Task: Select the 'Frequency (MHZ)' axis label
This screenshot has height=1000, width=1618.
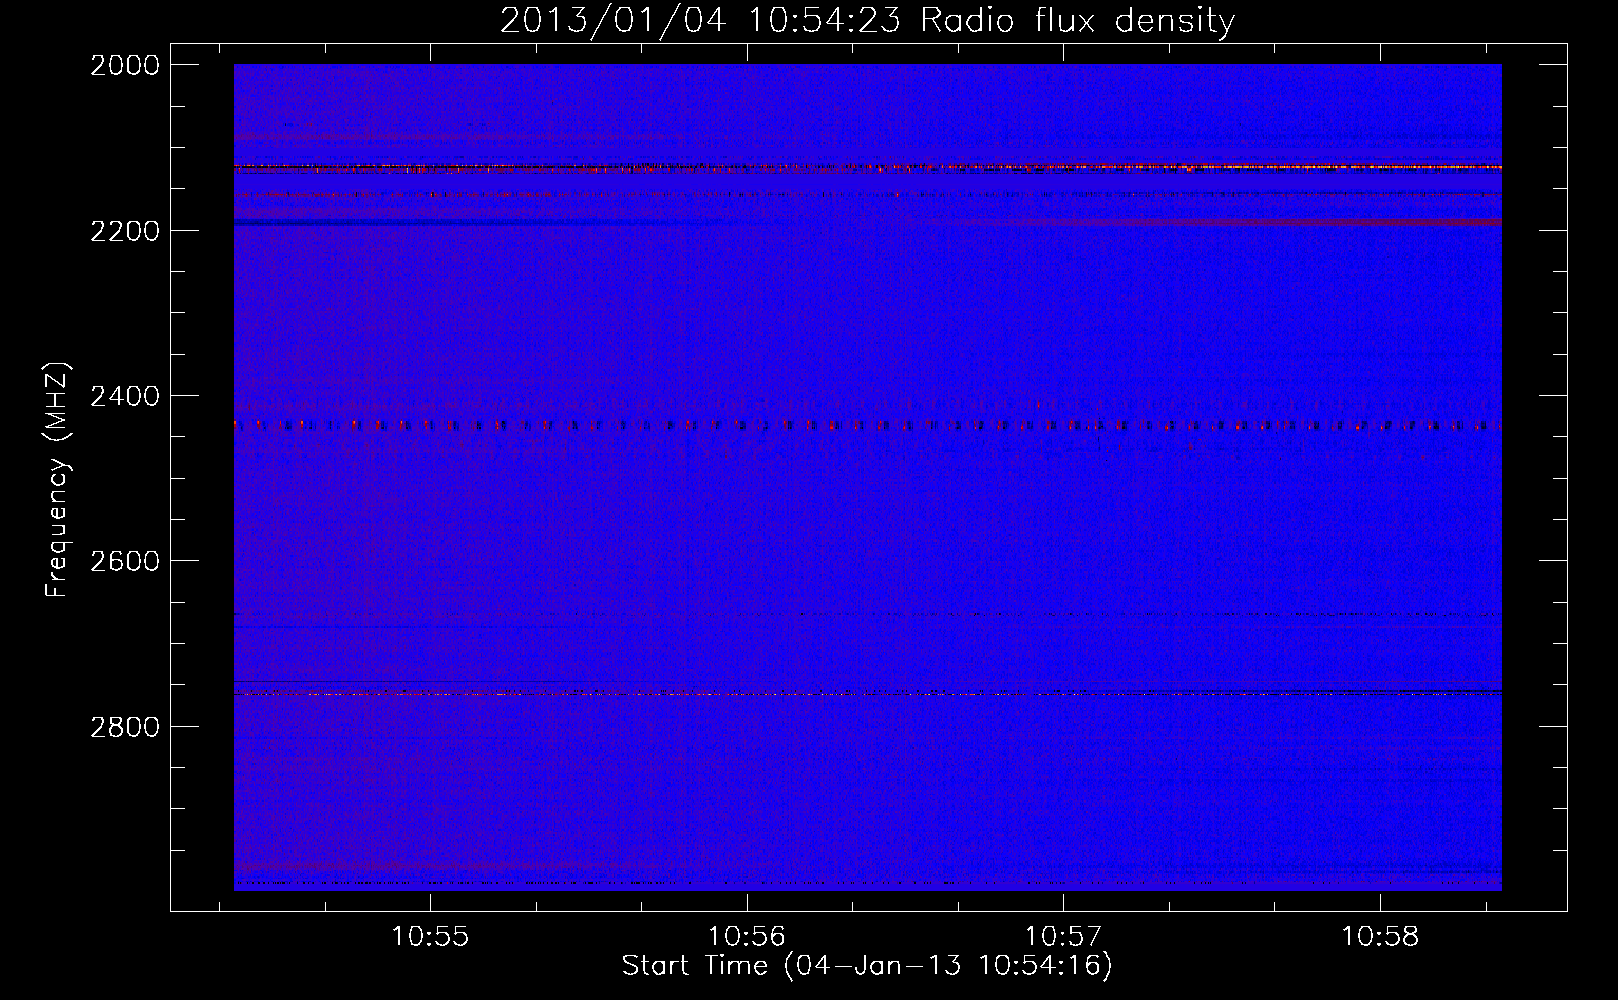Action: click(x=57, y=480)
